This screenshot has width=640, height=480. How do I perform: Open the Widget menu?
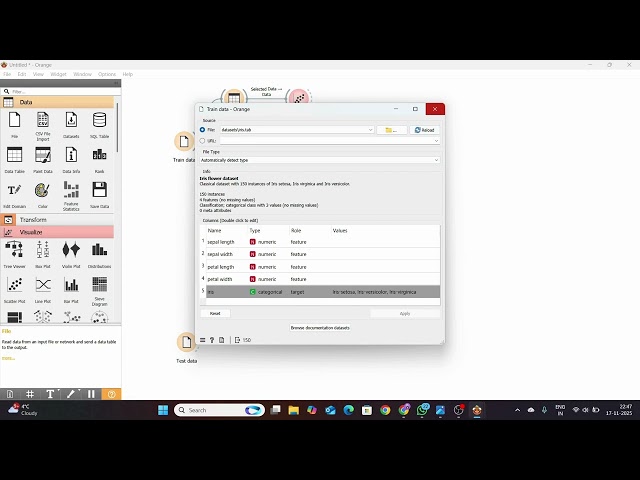click(58, 74)
